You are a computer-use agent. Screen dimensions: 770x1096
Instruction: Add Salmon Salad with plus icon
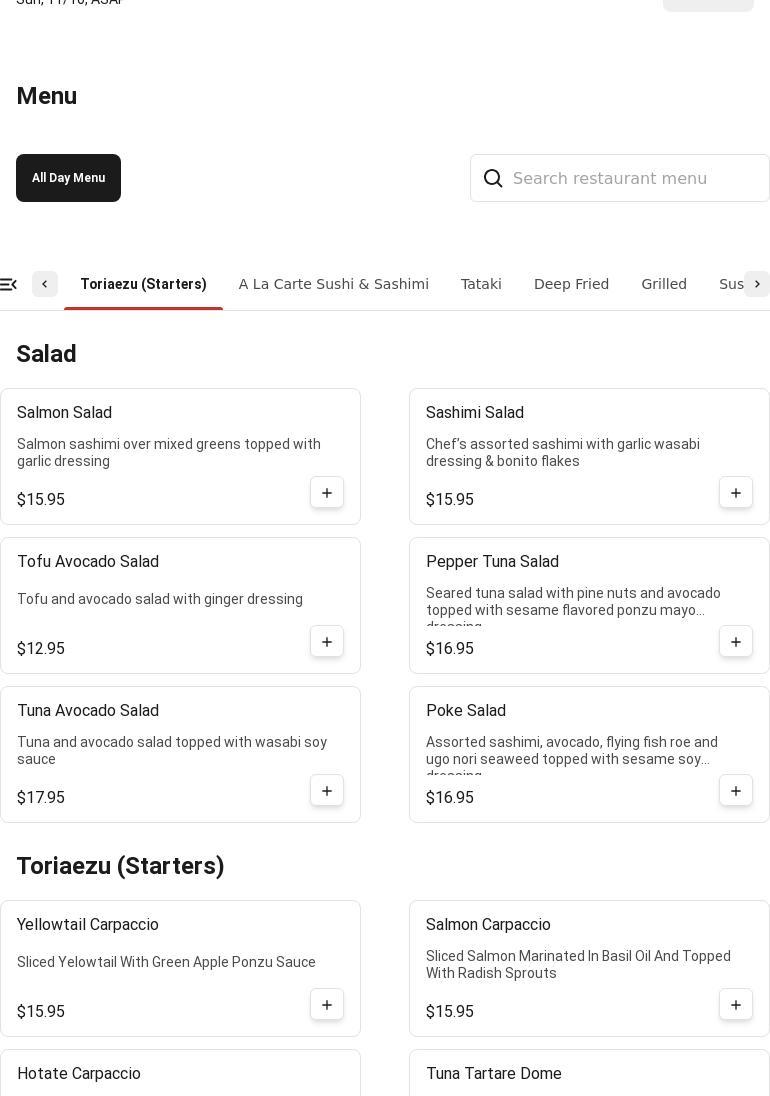pyautogui.click(x=327, y=493)
